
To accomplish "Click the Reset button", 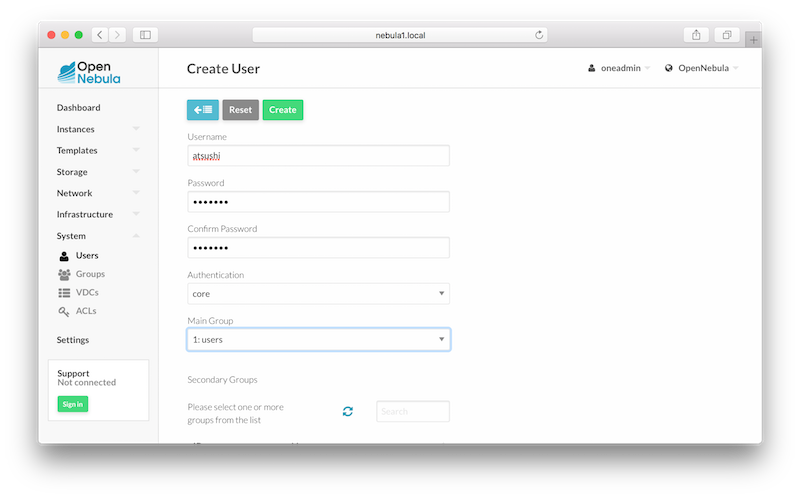I will (240, 110).
